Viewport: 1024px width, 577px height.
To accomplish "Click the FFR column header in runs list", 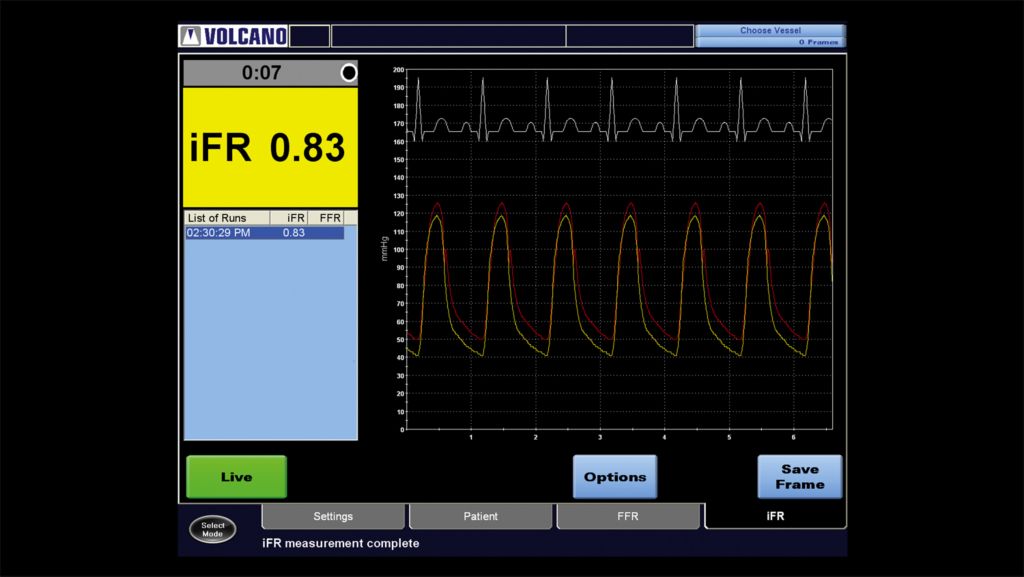I will click(x=325, y=218).
